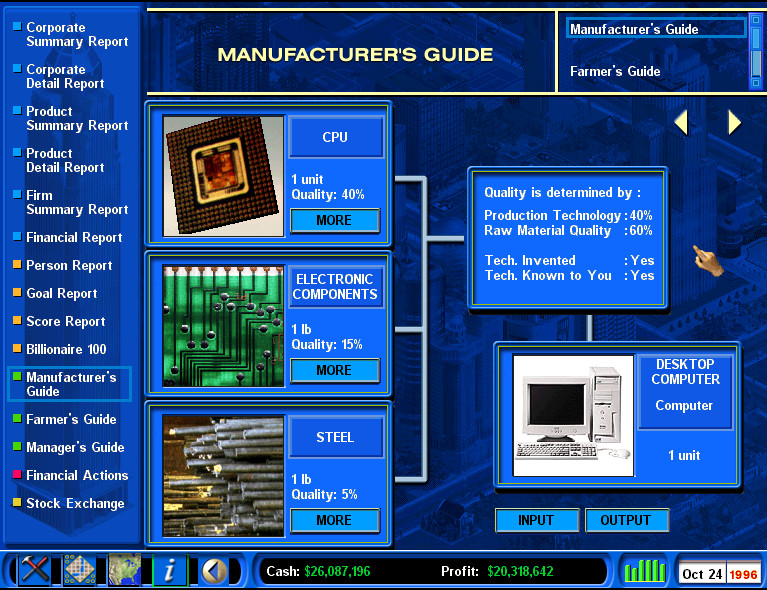Click the Oct 24 1996 date display
Image resolution: width=767 pixels, height=590 pixels.
[x=719, y=574]
